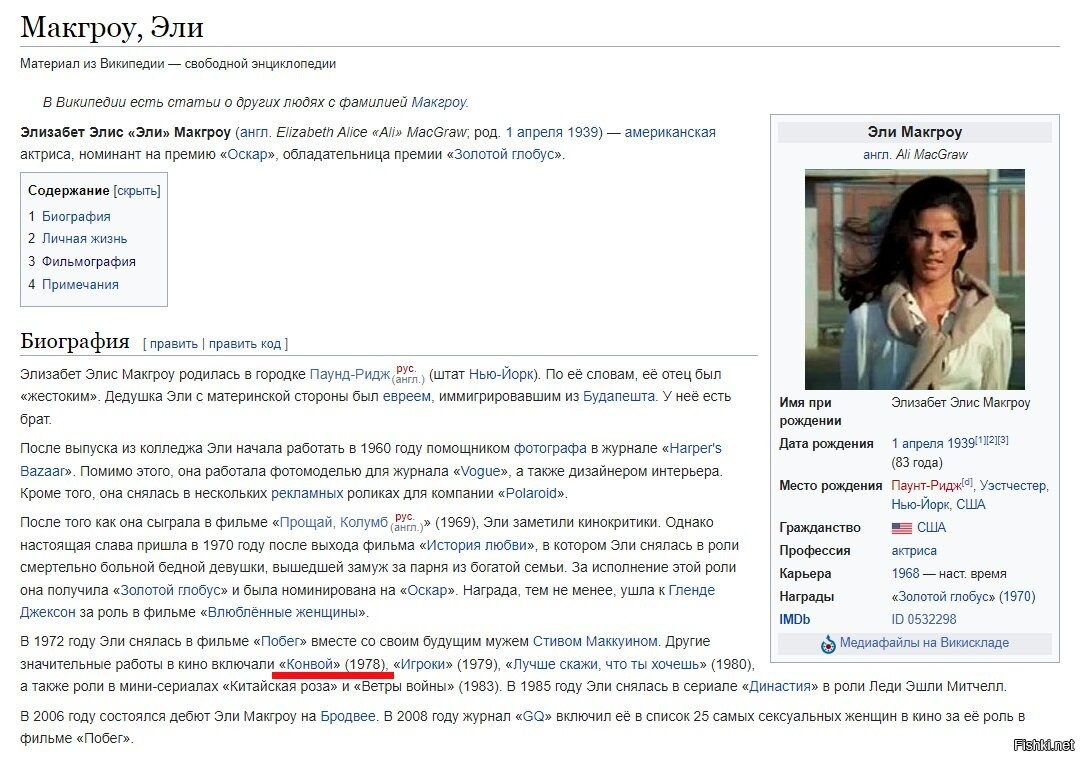Open the Polaroid link

click(x=531, y=494)
